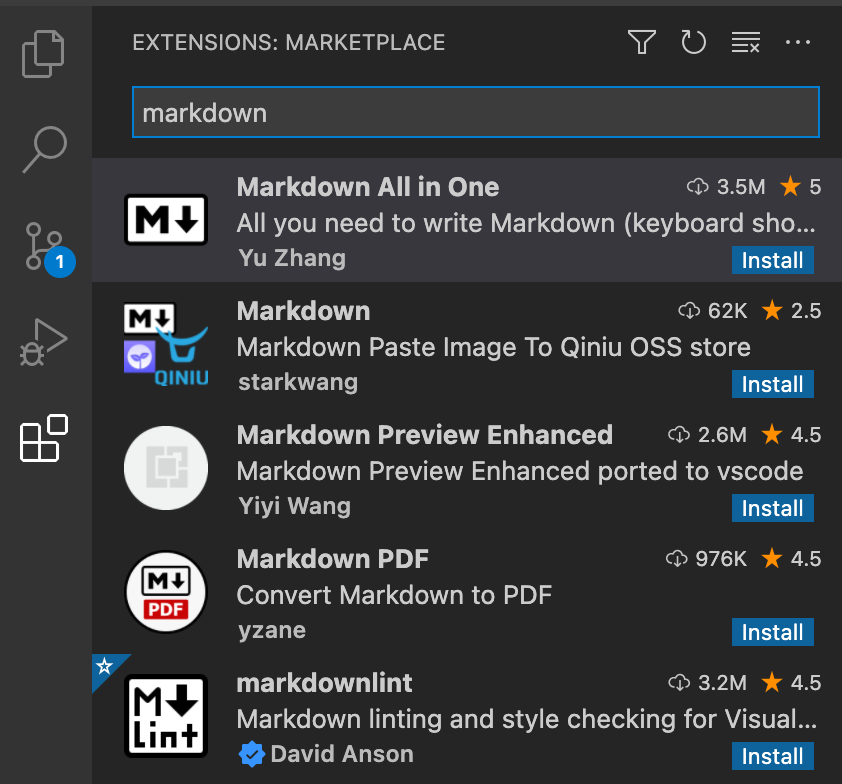The image size is (842, 784).
Task: Click verified publisher badge for David Anson
Action: [x=251, y=754]
